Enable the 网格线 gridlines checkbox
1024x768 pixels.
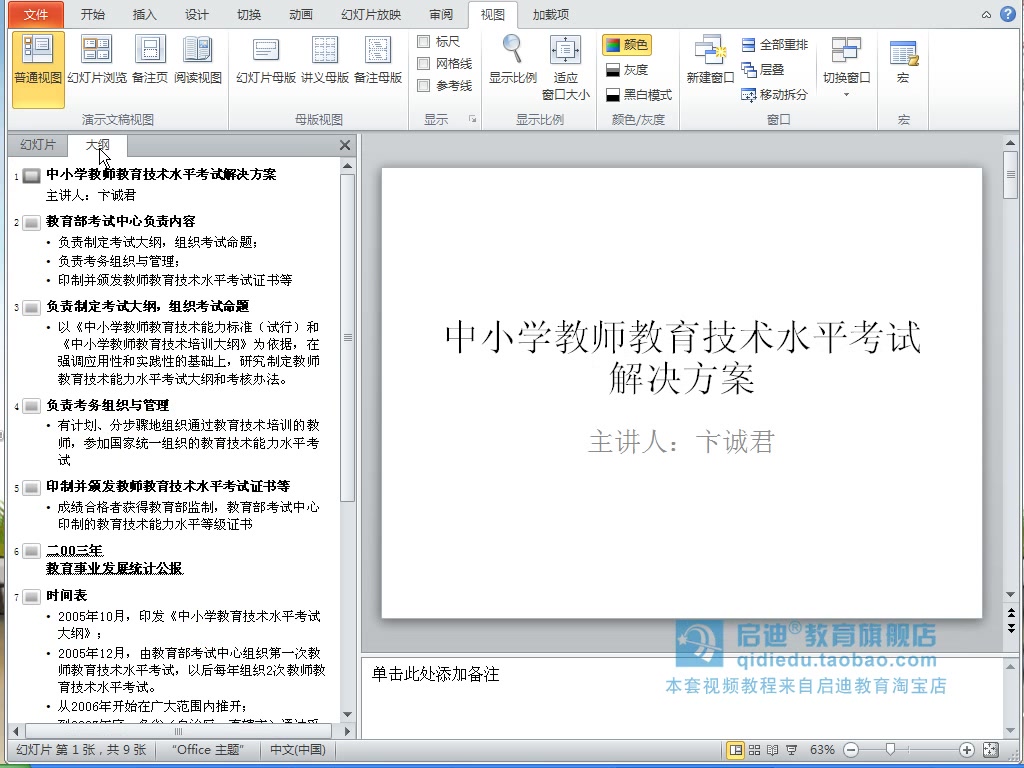425,62
